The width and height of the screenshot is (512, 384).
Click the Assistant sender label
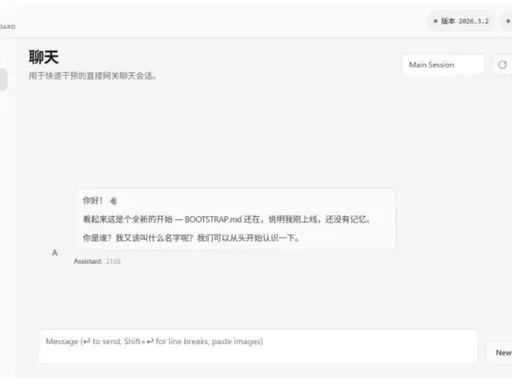[87, 261]
